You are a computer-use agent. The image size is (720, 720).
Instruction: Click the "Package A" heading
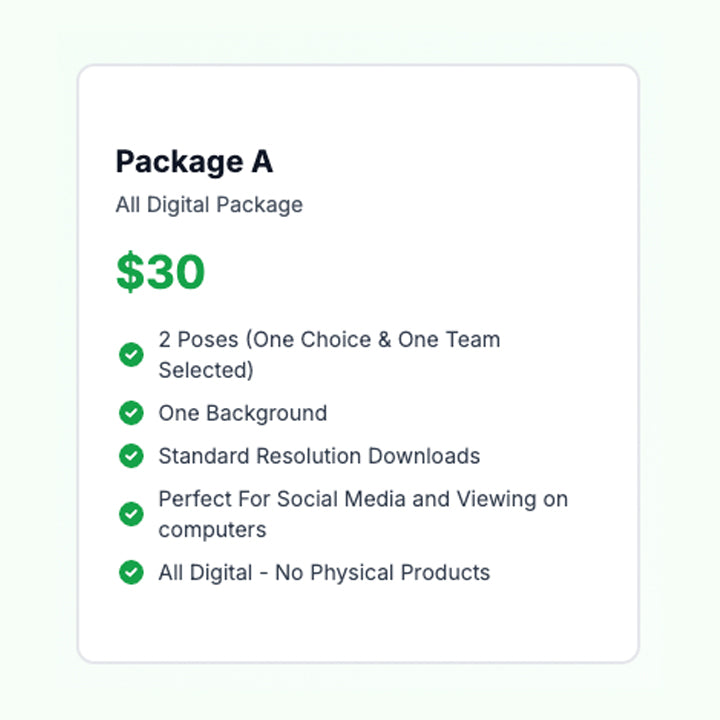point(194,162)
